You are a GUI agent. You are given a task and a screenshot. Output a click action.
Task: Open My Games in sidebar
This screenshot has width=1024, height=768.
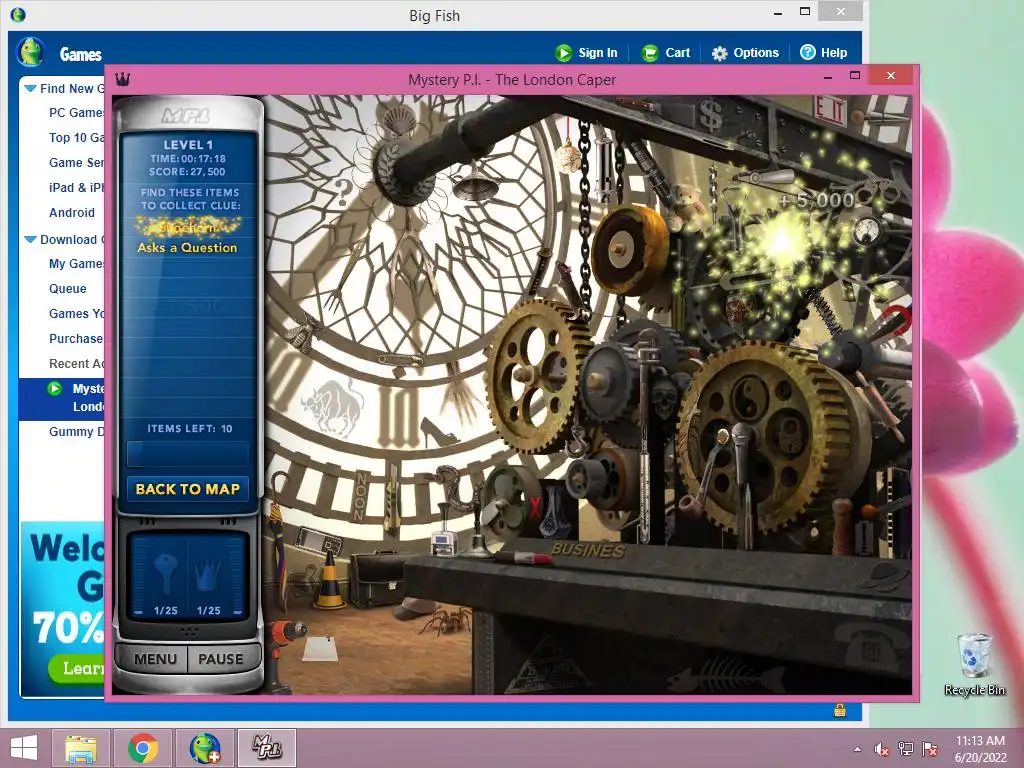click(x=76, y=263)
